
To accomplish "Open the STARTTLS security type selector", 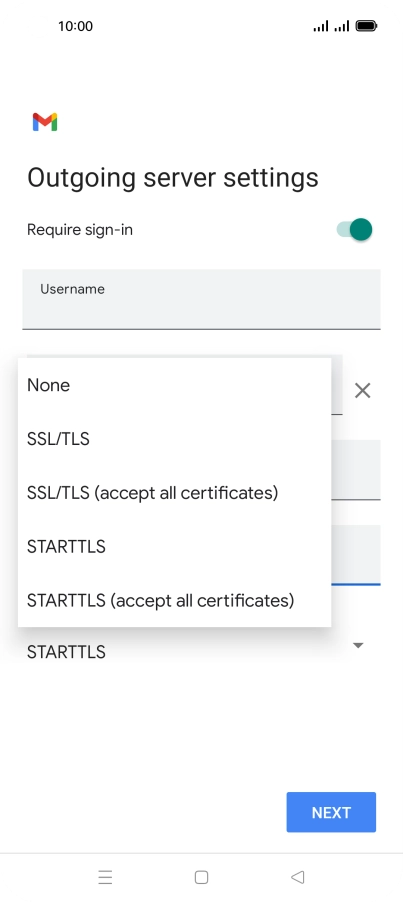I will (x=199, y=651).
